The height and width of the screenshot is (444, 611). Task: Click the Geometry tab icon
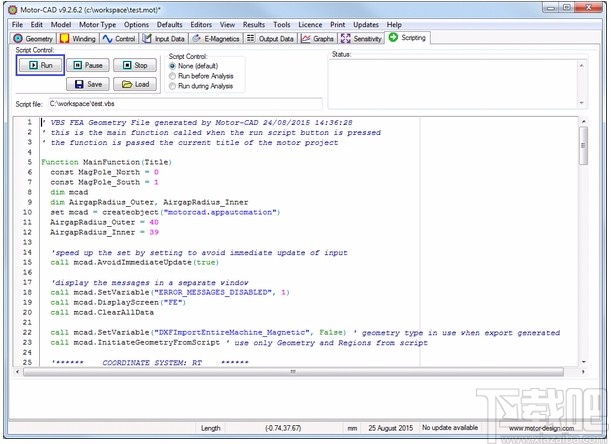[x=18, y=39]
